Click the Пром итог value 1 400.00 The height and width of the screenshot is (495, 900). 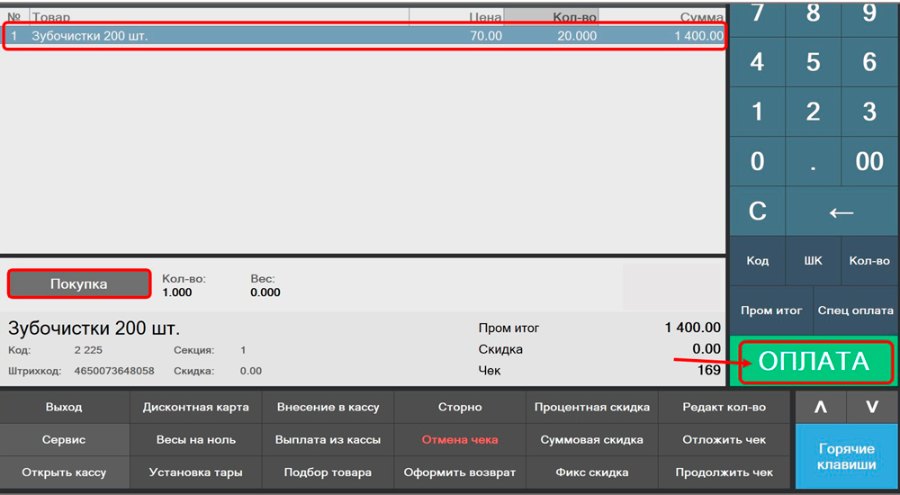[693, 327]
